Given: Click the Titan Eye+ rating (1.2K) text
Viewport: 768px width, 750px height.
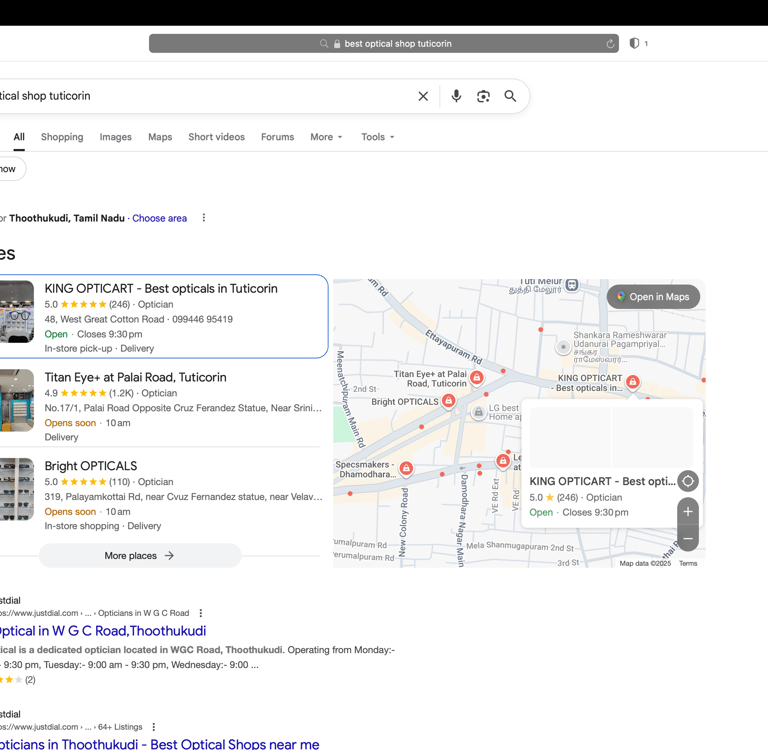Looking at the screenshot, I should pos(121,393).
